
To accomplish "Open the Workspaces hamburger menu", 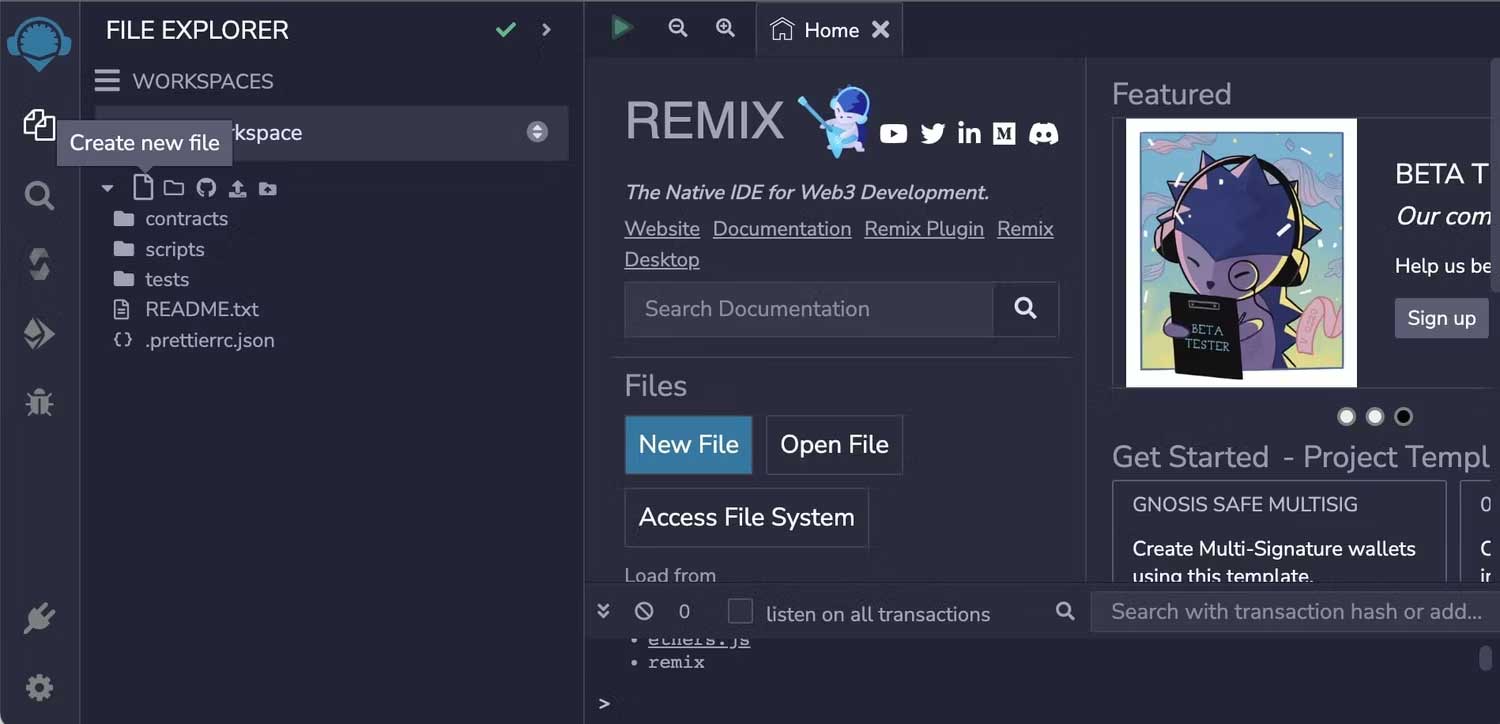I will pyautogui.click(x=105, y=81).
